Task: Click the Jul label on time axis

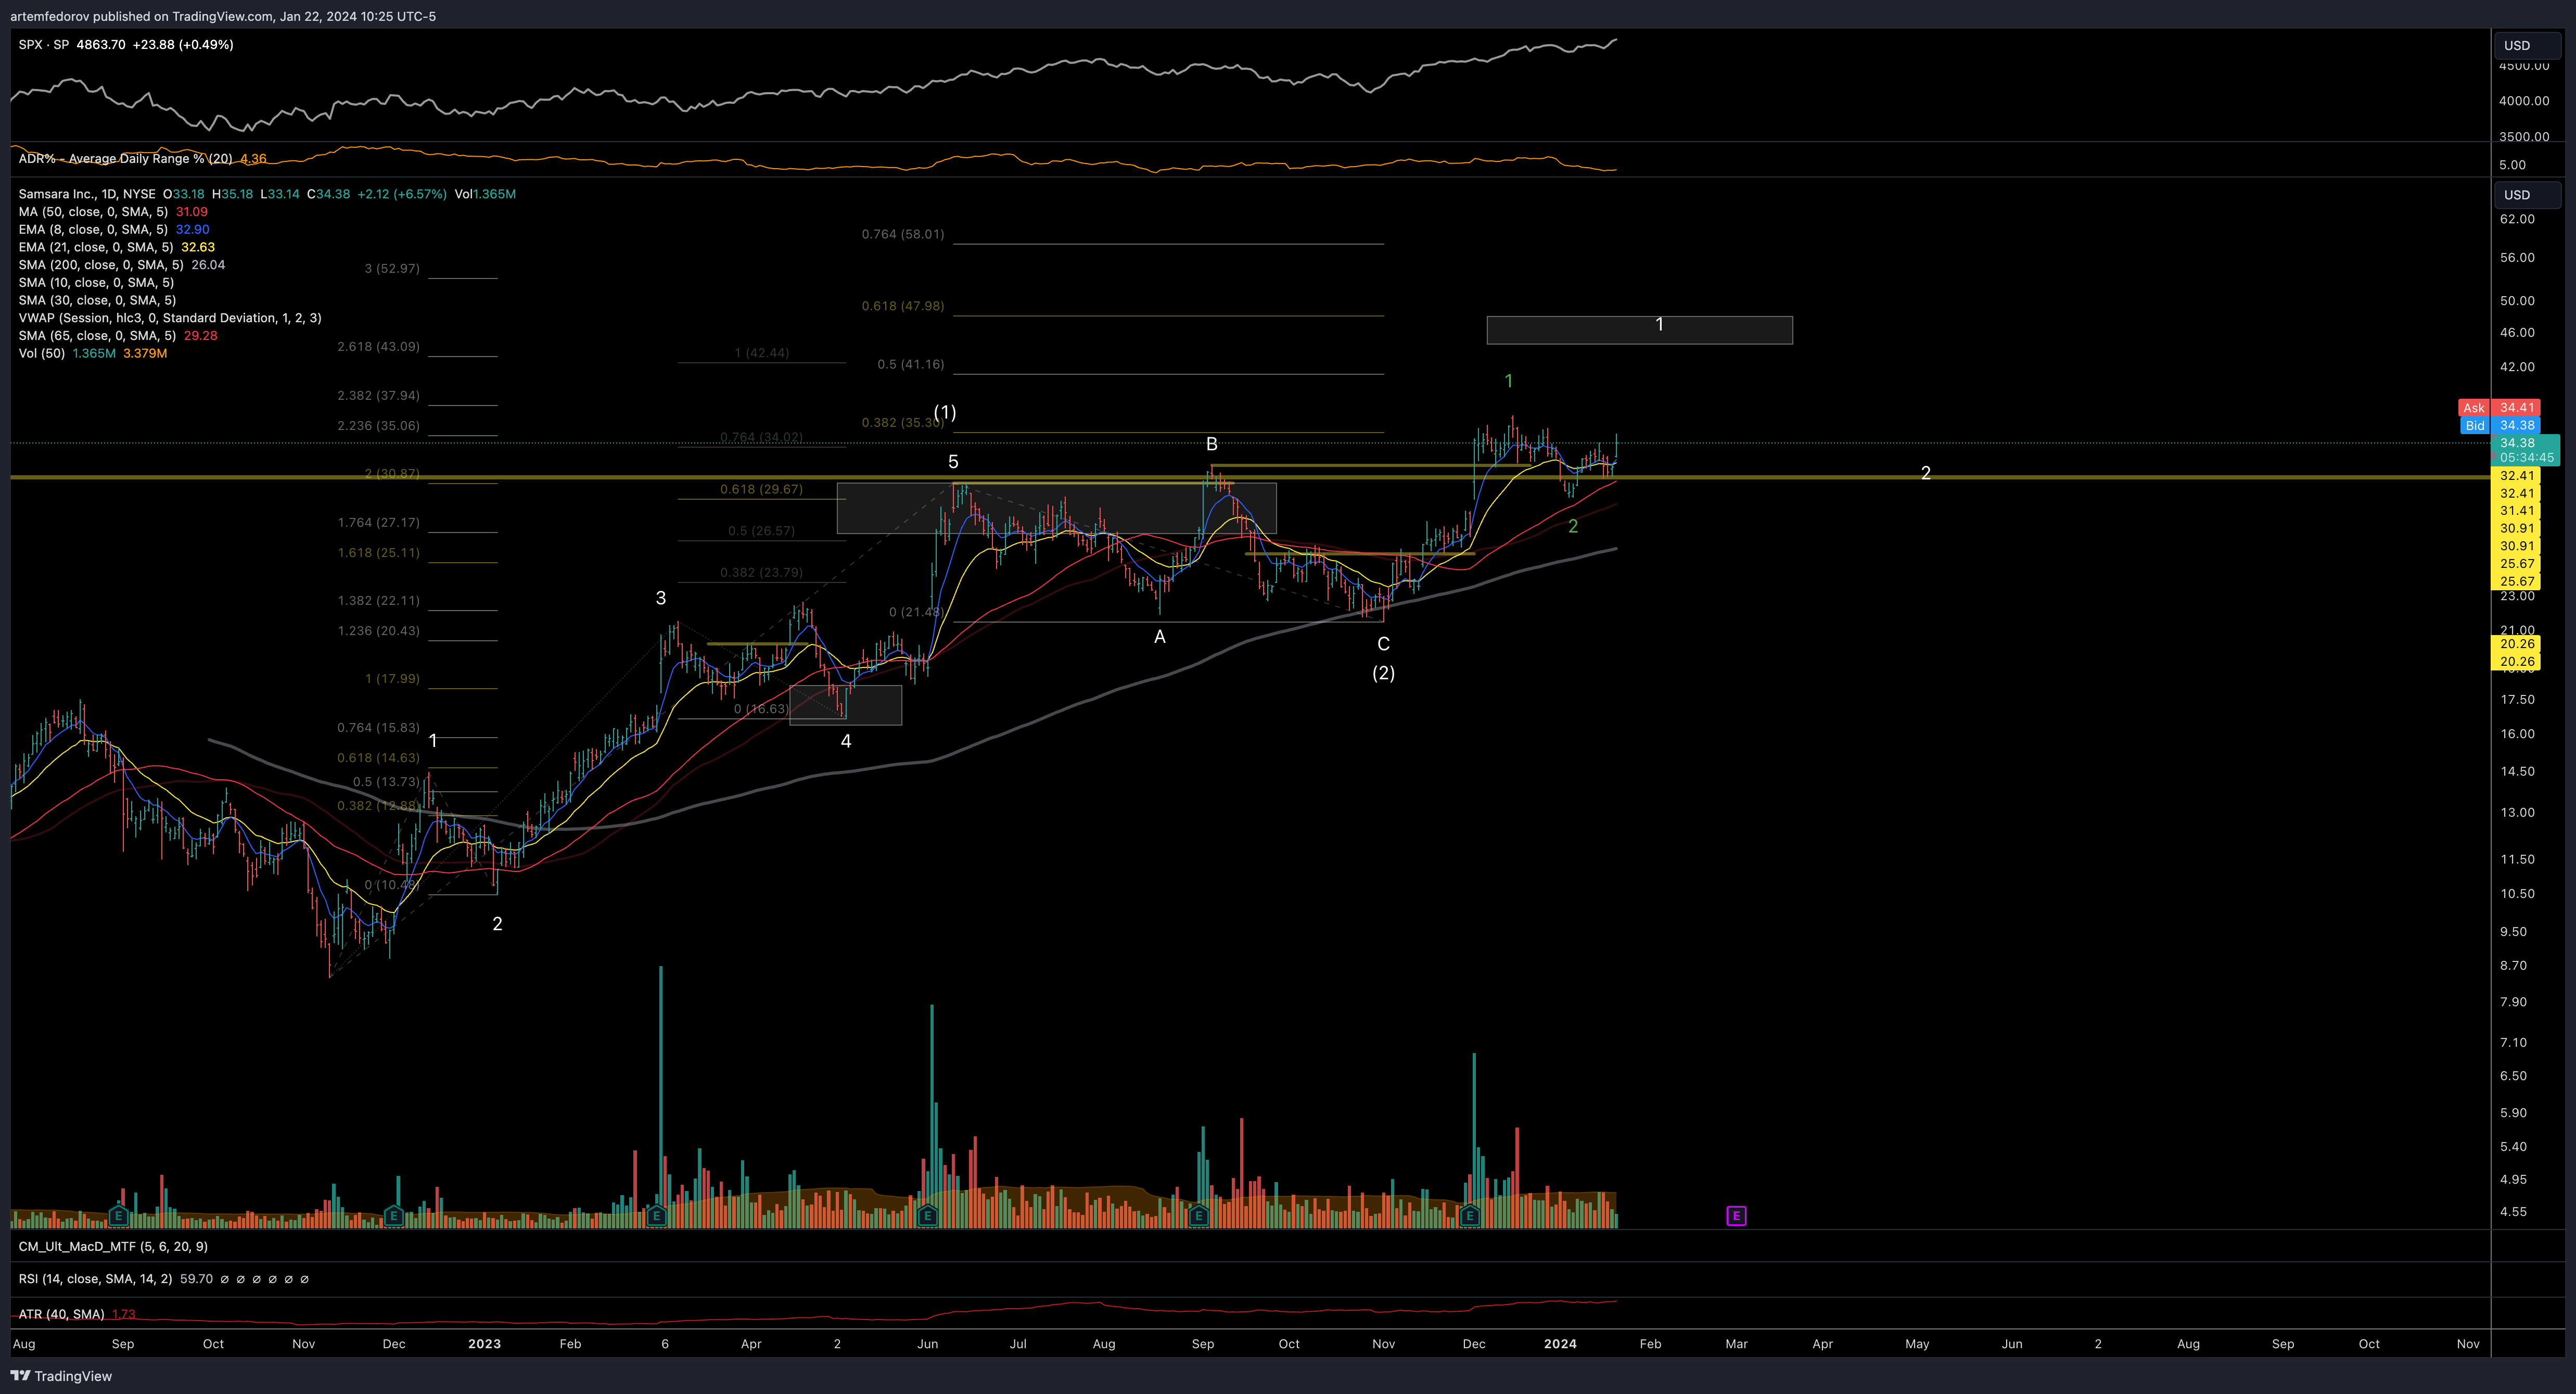Action: tap(1018, 1344)
